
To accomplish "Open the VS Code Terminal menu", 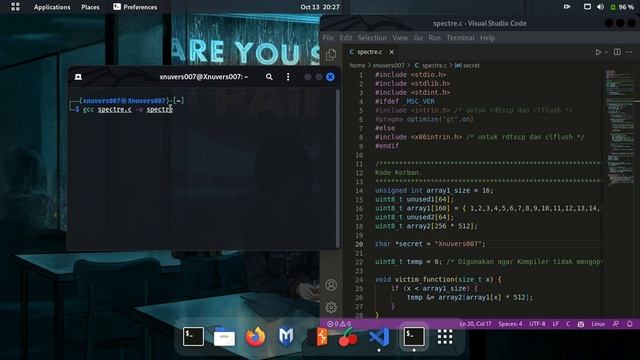I will (x=460, y=38).
